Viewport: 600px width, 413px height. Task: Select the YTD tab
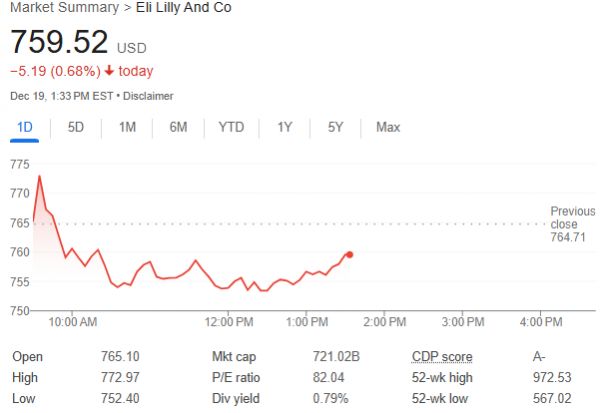point(231,127)
